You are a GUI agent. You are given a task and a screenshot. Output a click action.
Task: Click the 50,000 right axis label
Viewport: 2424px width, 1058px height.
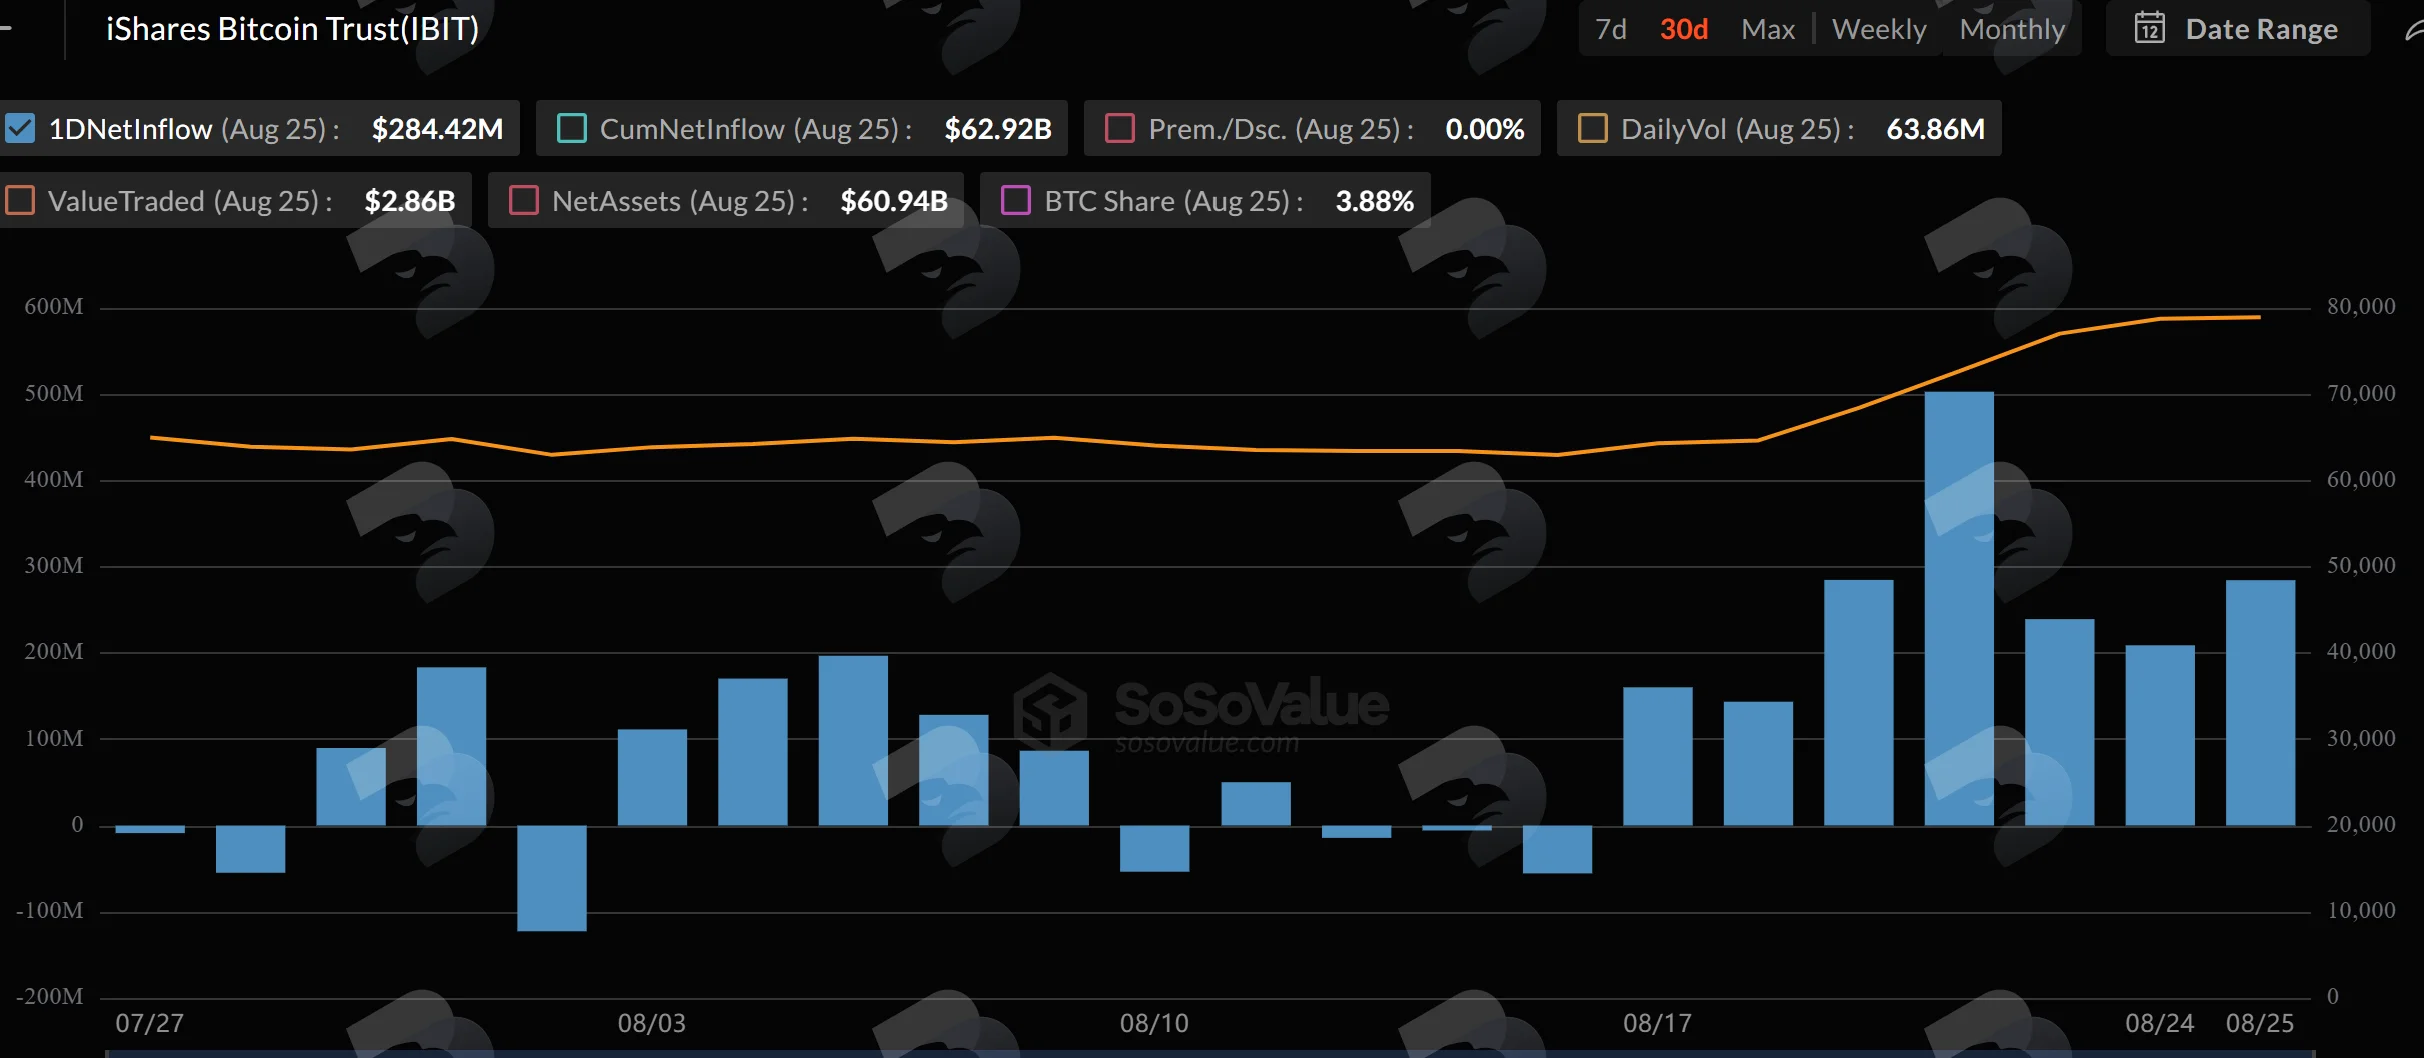pyautogui.click(x=2361, y=565)
